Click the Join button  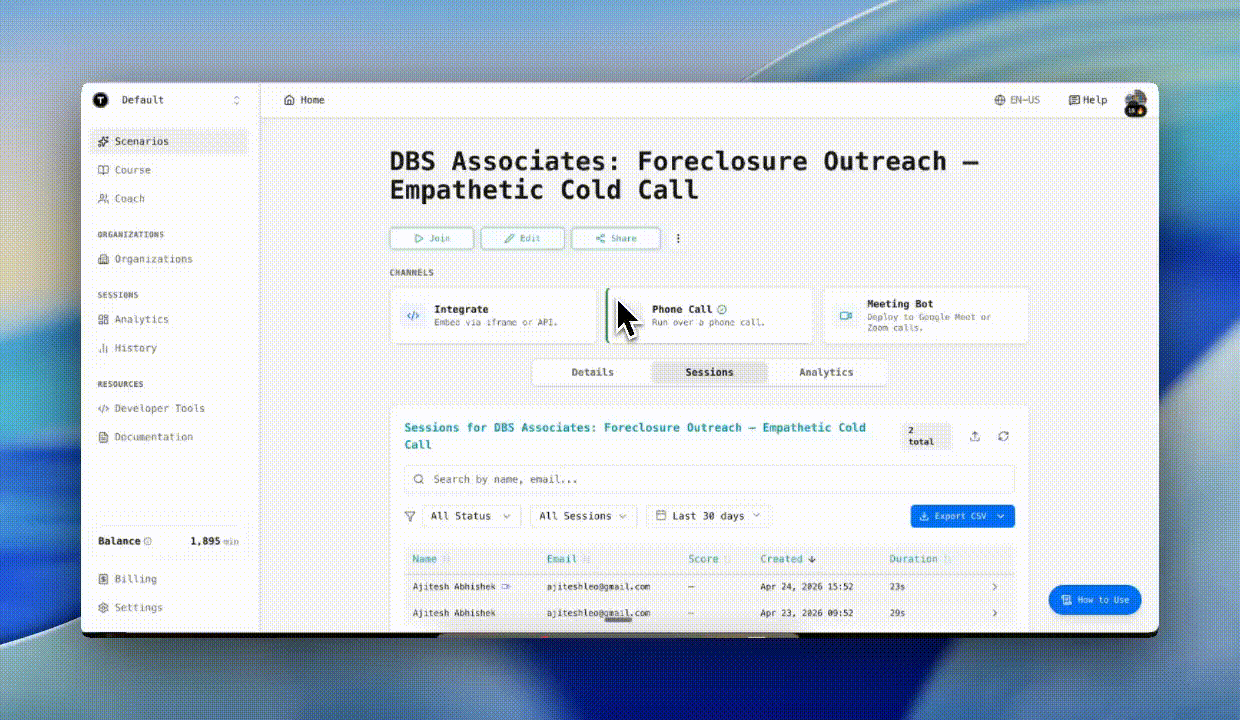433,238
